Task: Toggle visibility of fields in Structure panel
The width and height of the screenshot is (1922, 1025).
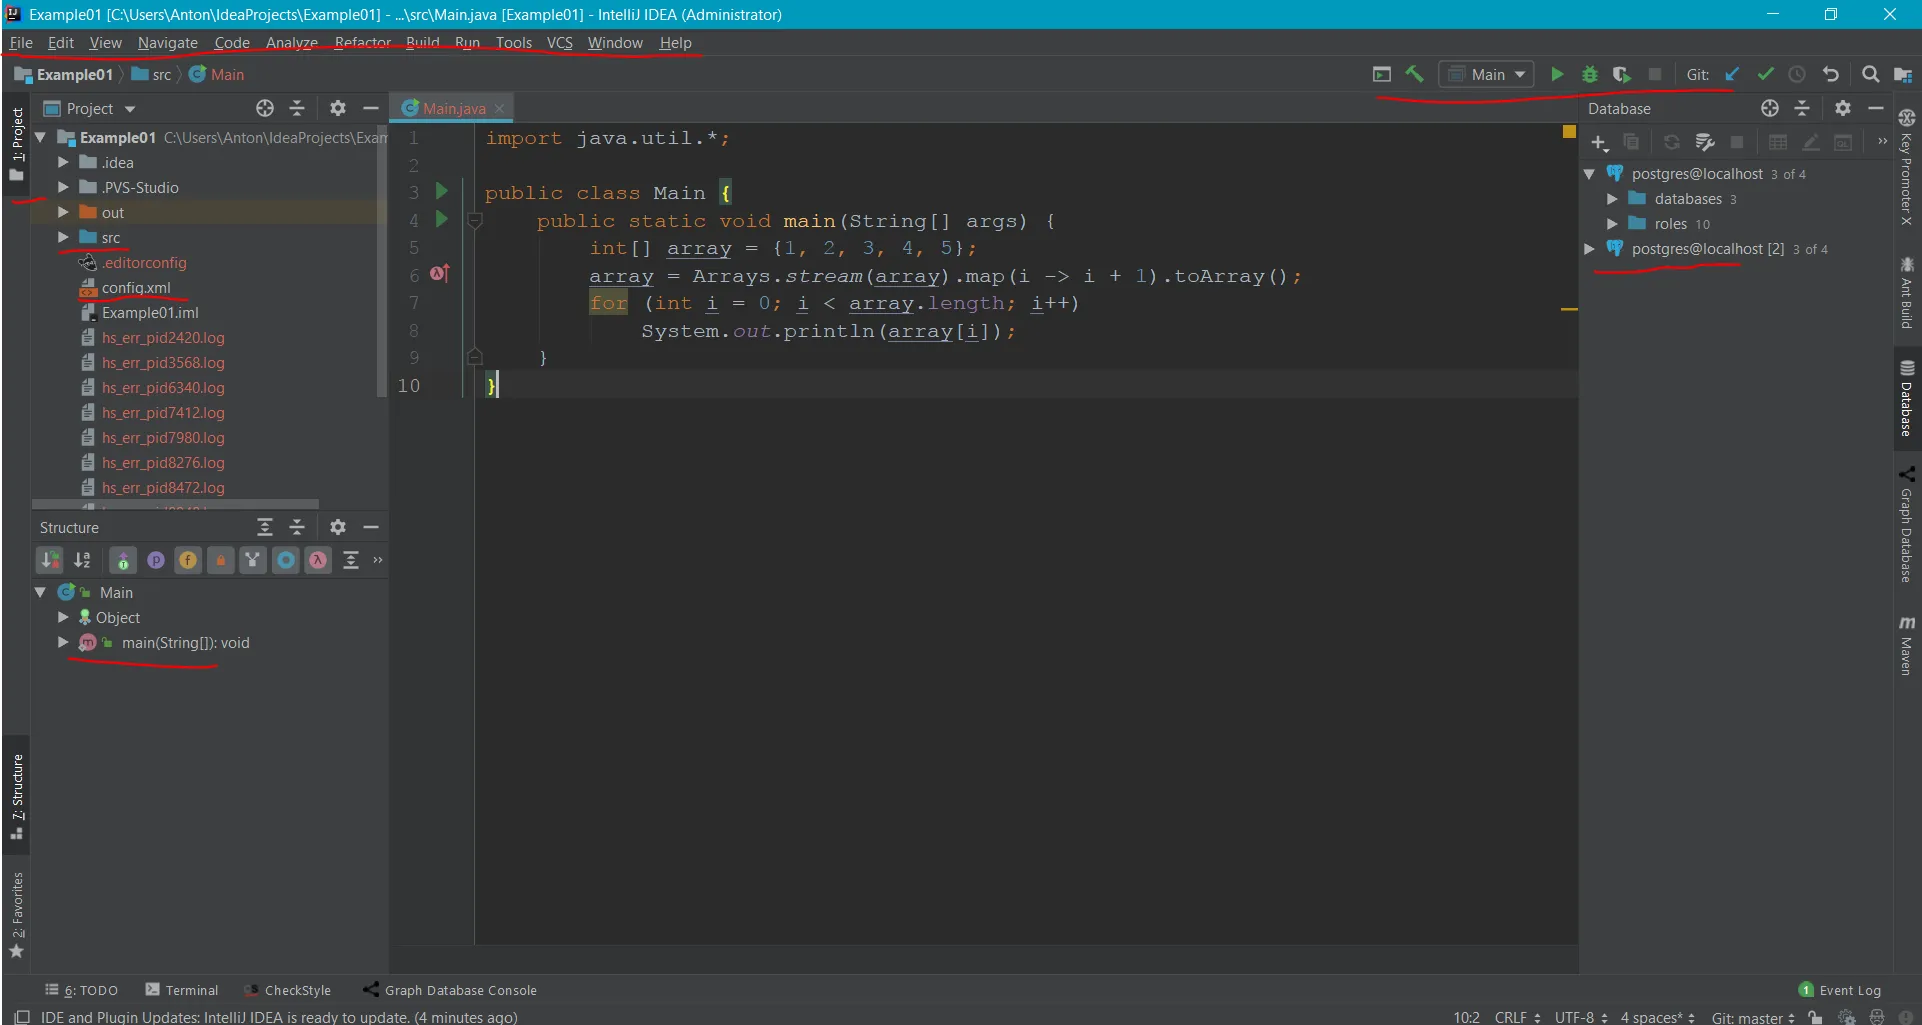Action: click(188, 560)
